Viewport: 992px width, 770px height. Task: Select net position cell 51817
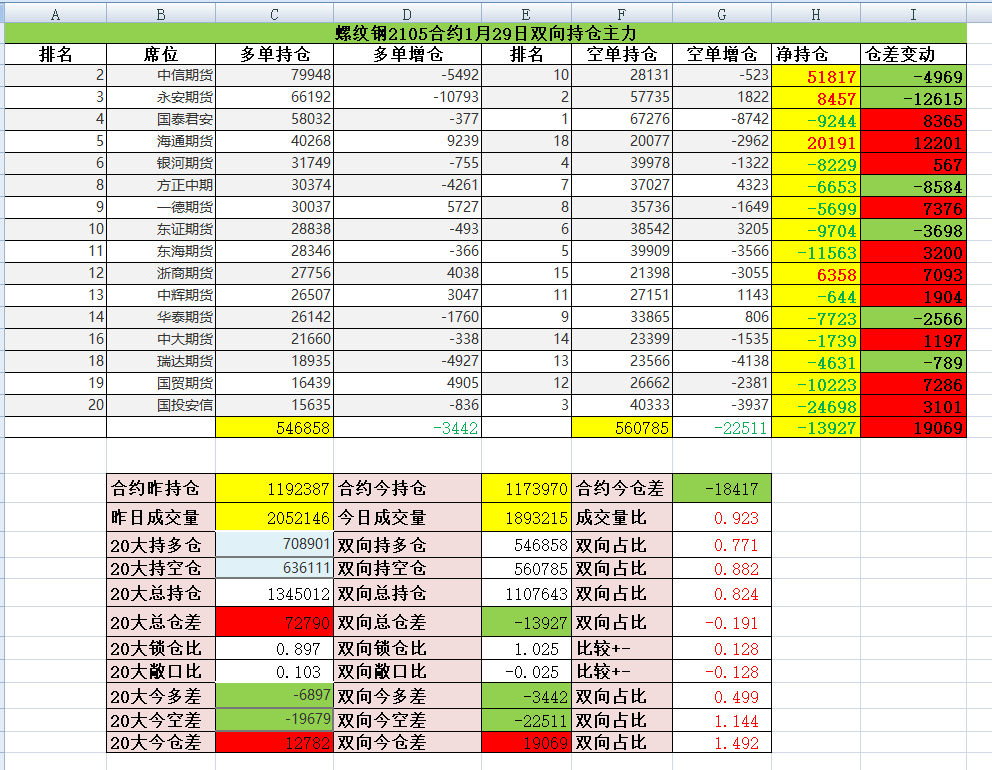click(816, 76)
